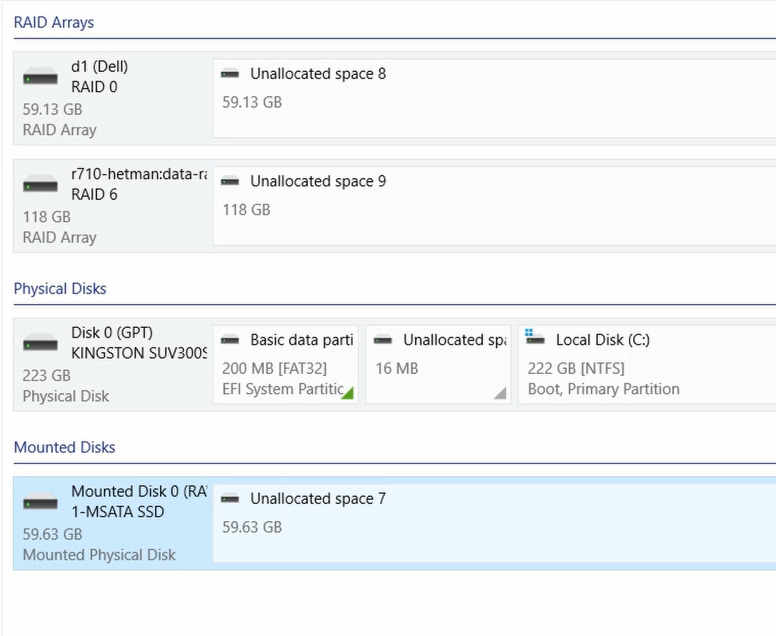Open the Unallocated space 9 partition

pyautogui.click(x=494, y=205)
